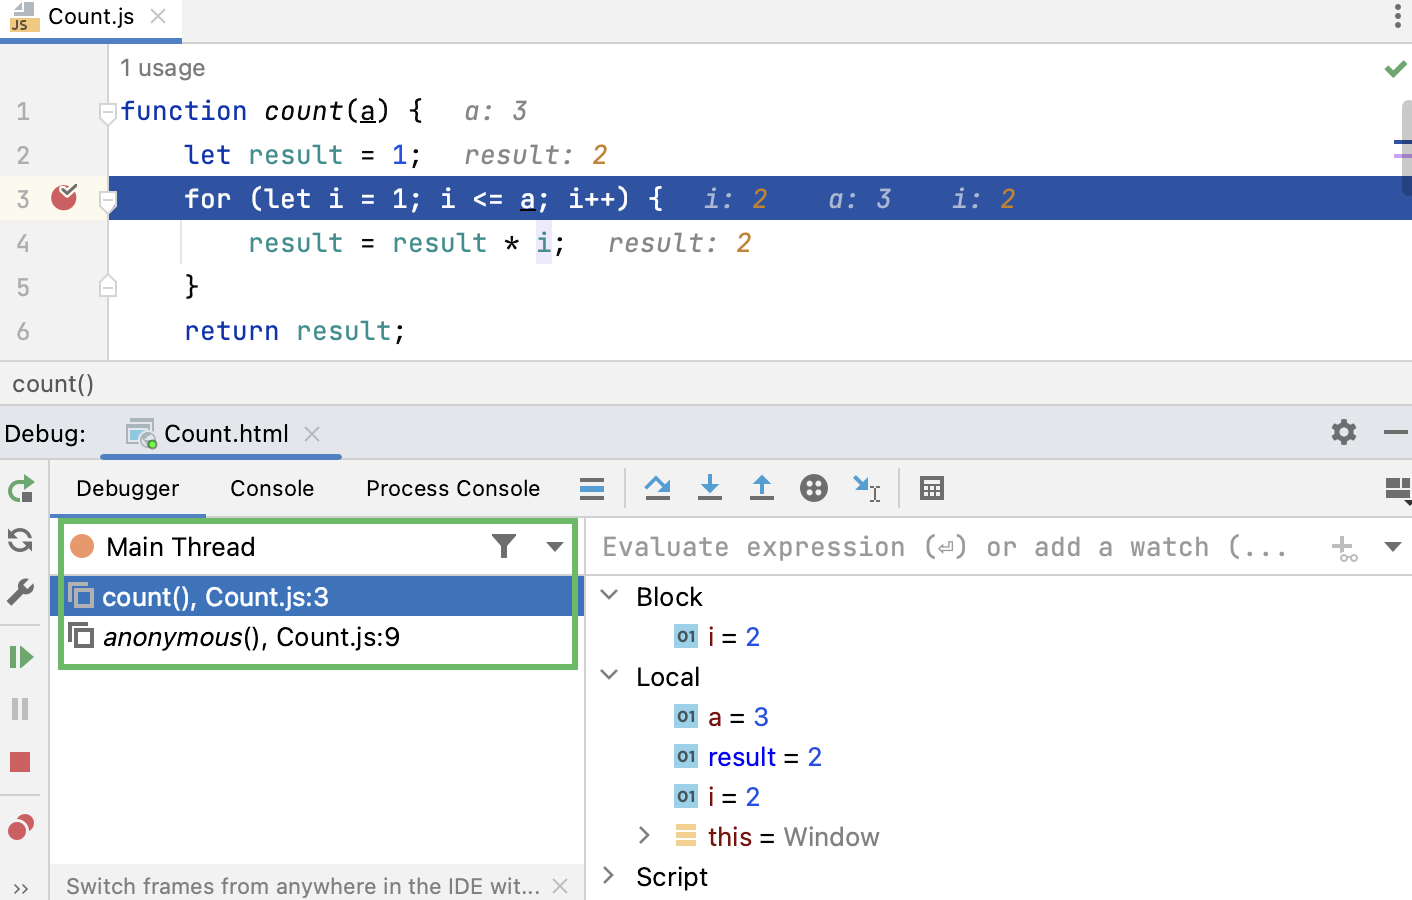View breakpoints with the red circles icon

[21, 827]
